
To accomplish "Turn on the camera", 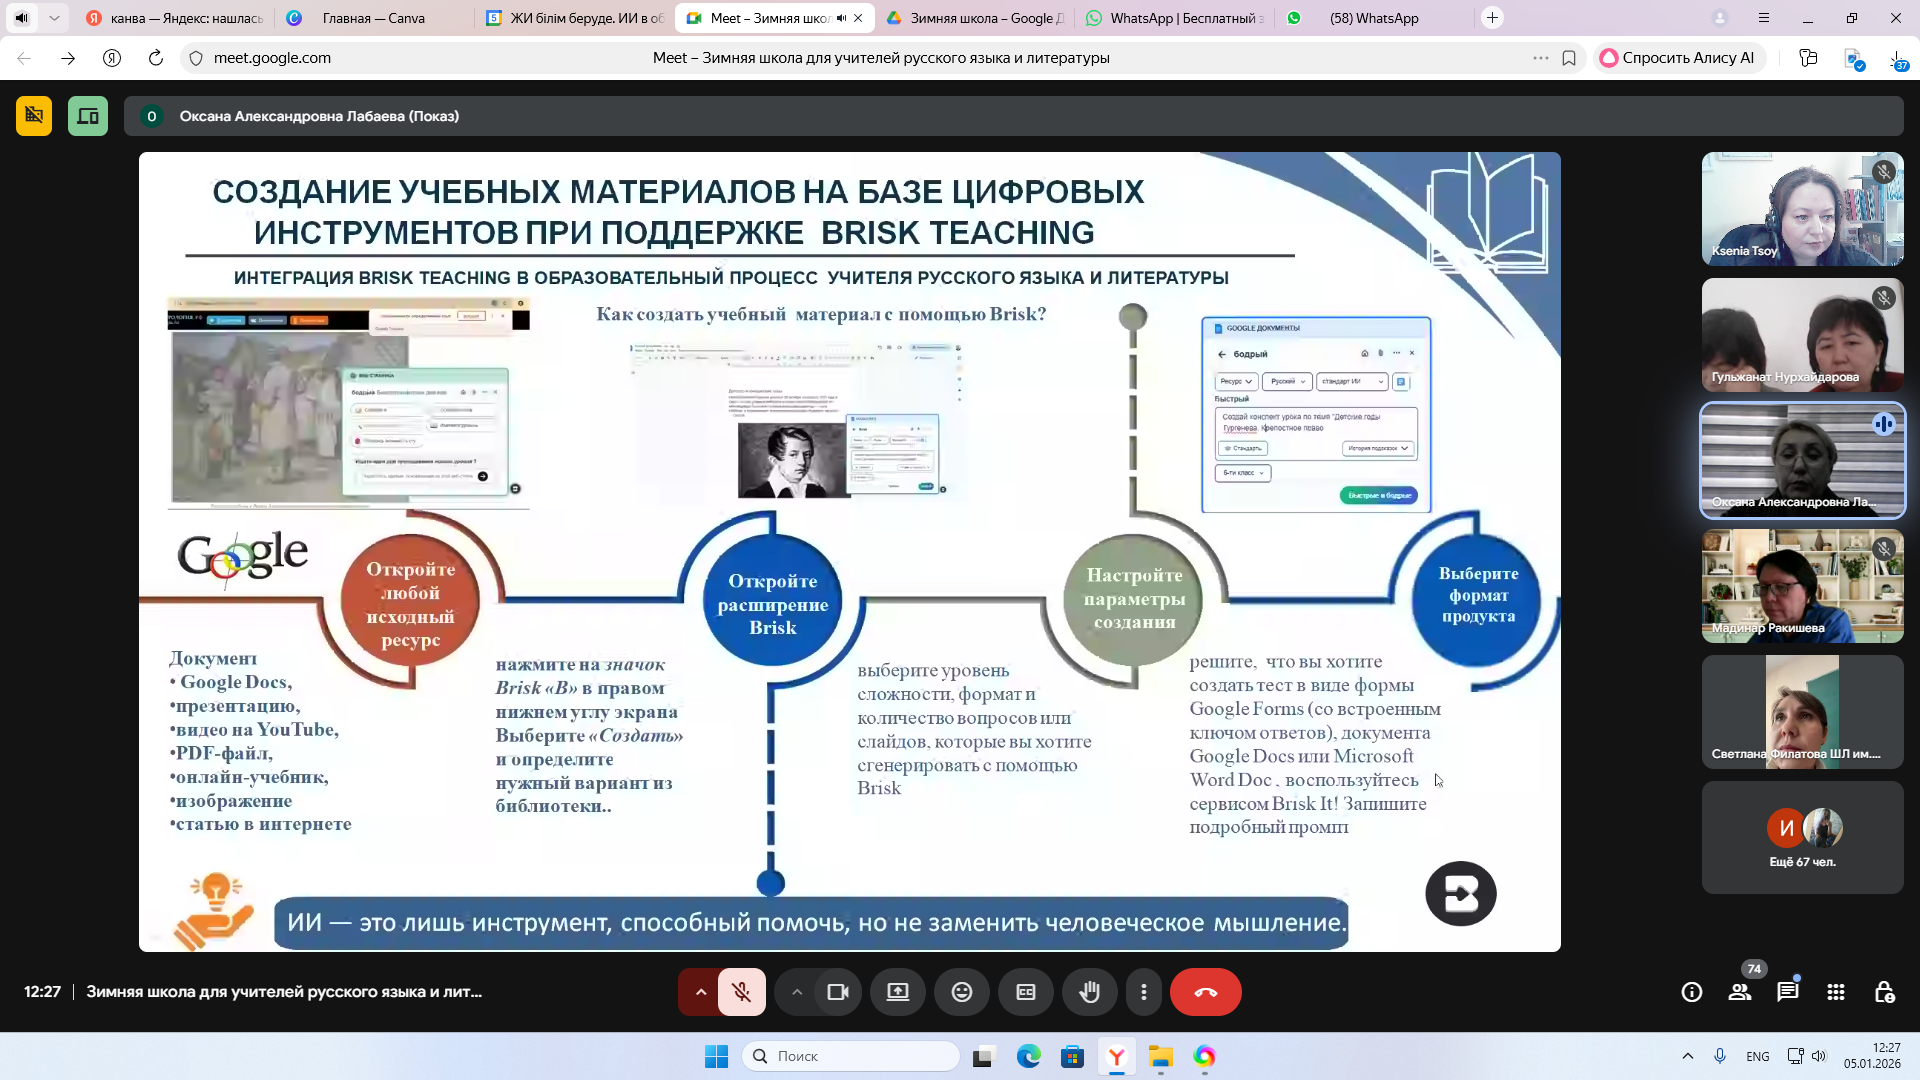I will [x=838, y=991].
